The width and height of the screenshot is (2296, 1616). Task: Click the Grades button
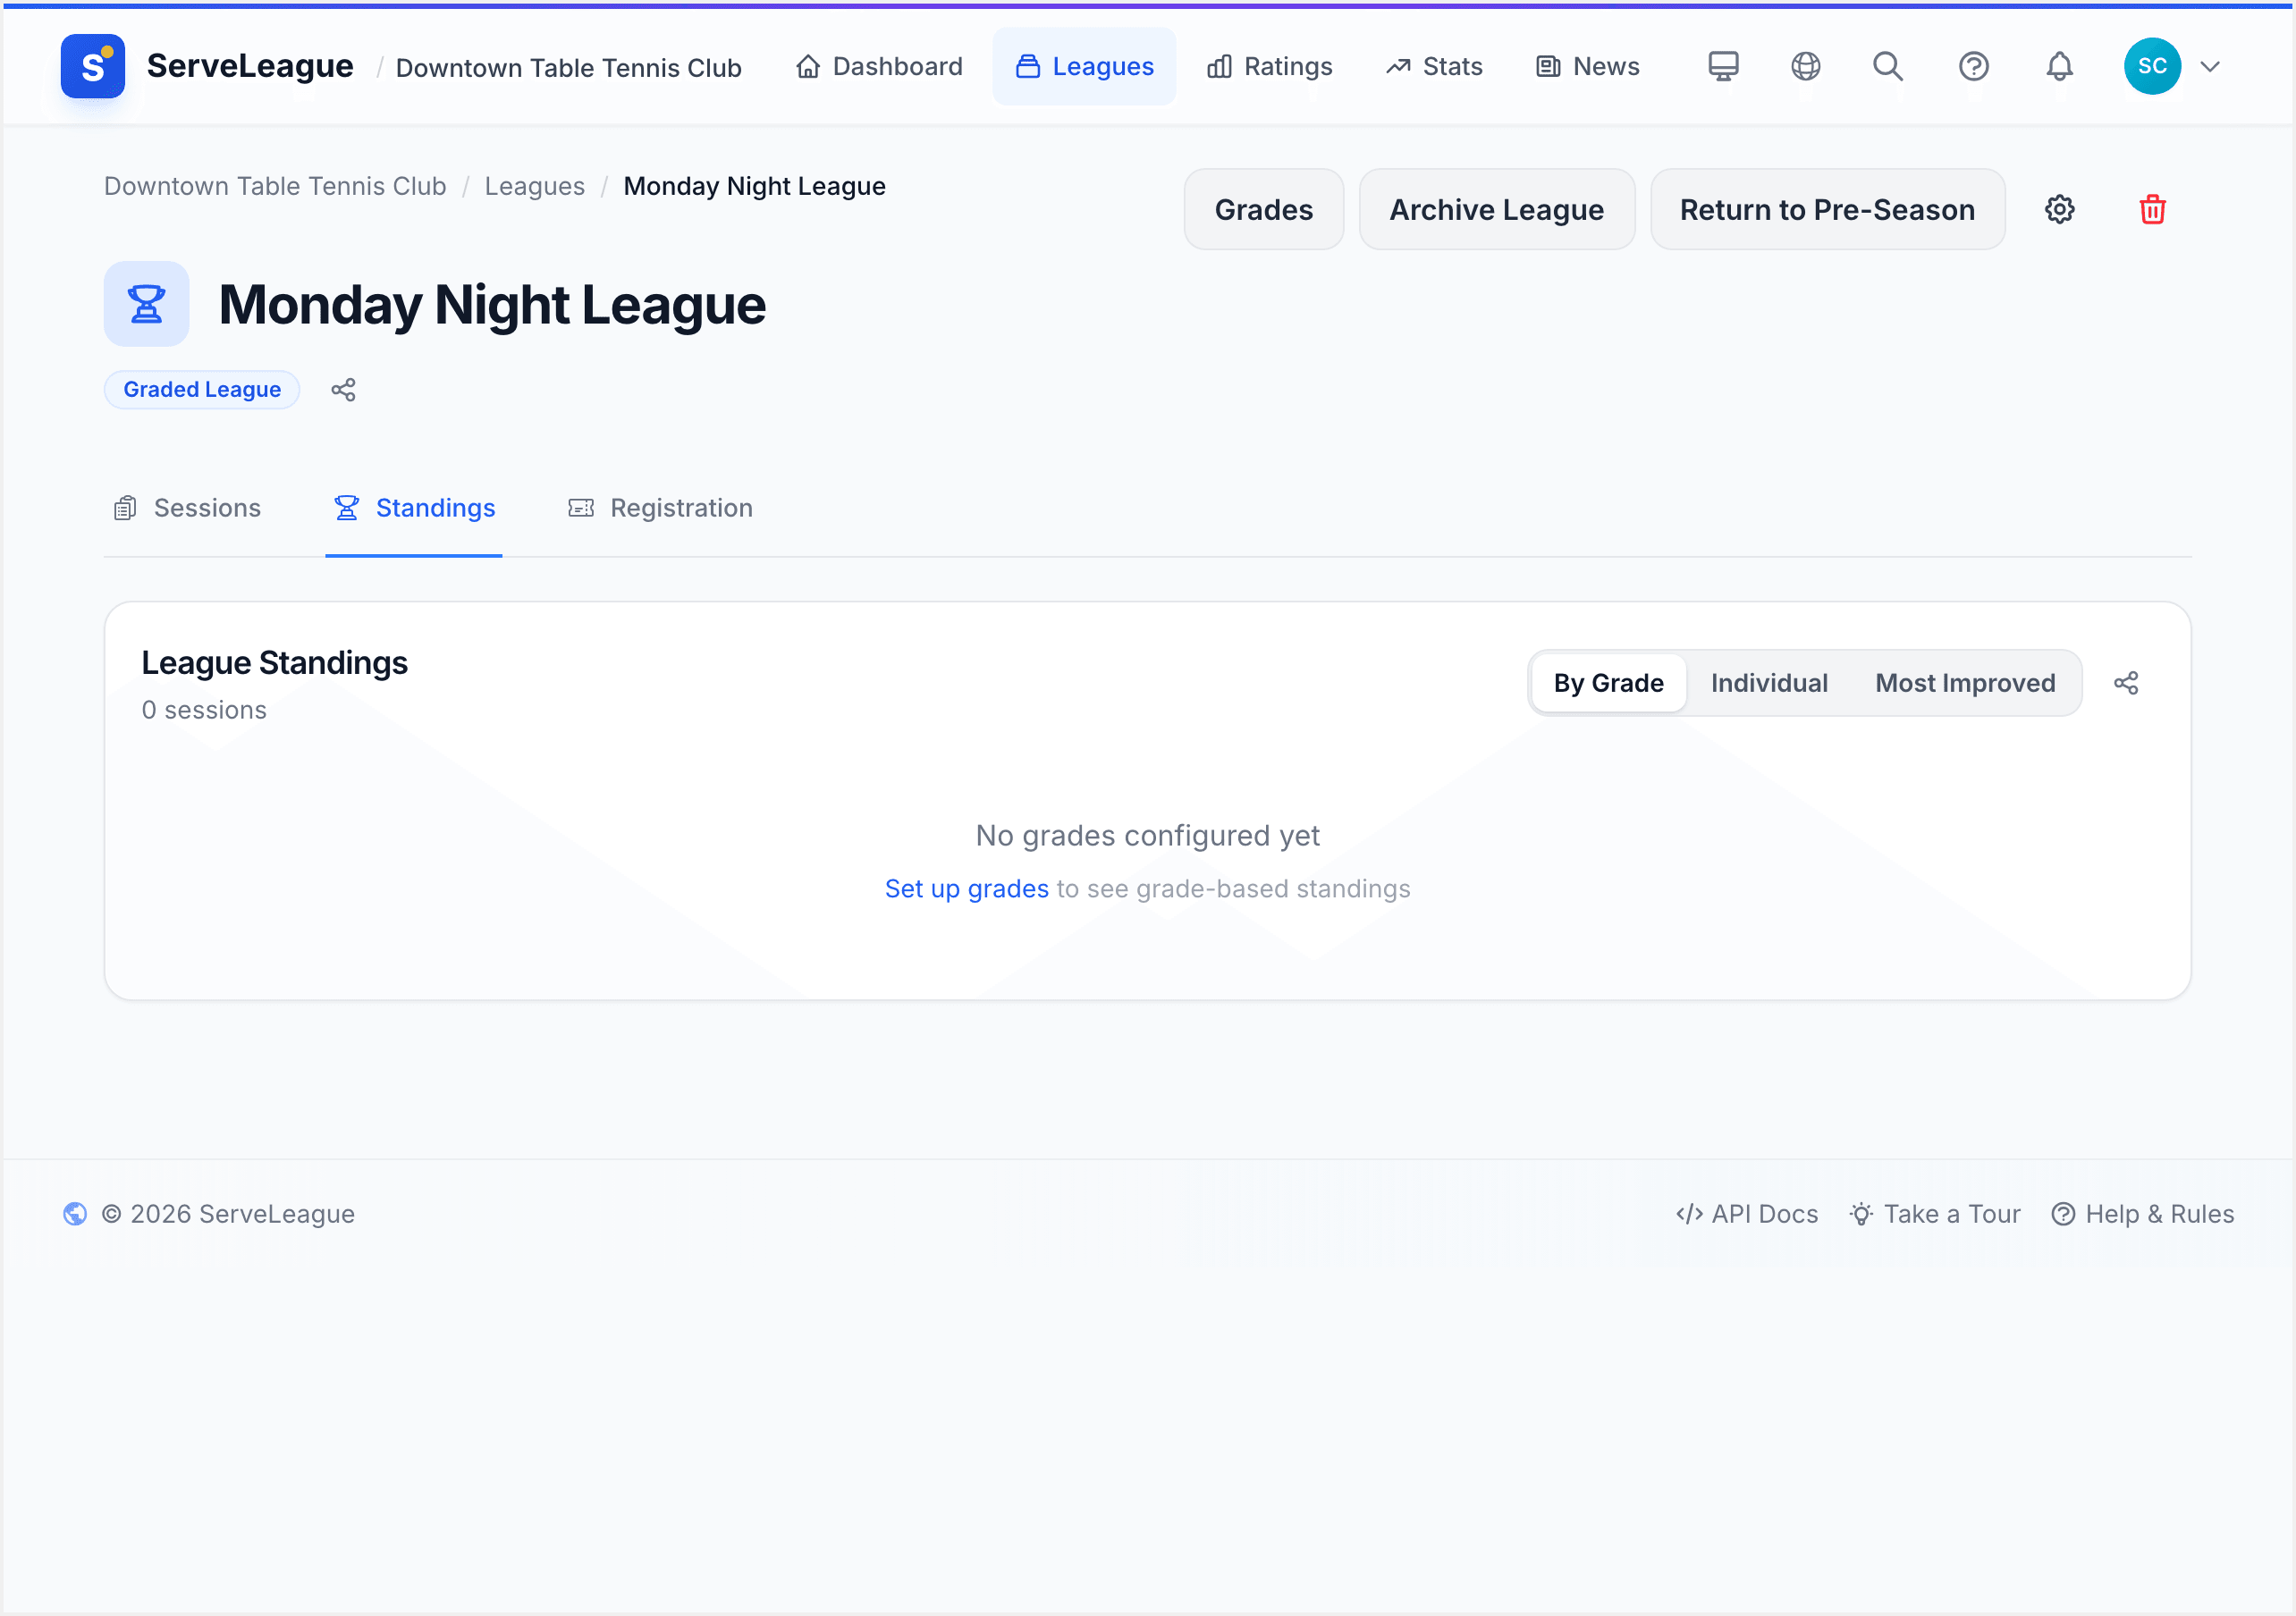click(x=1264, y=210)
